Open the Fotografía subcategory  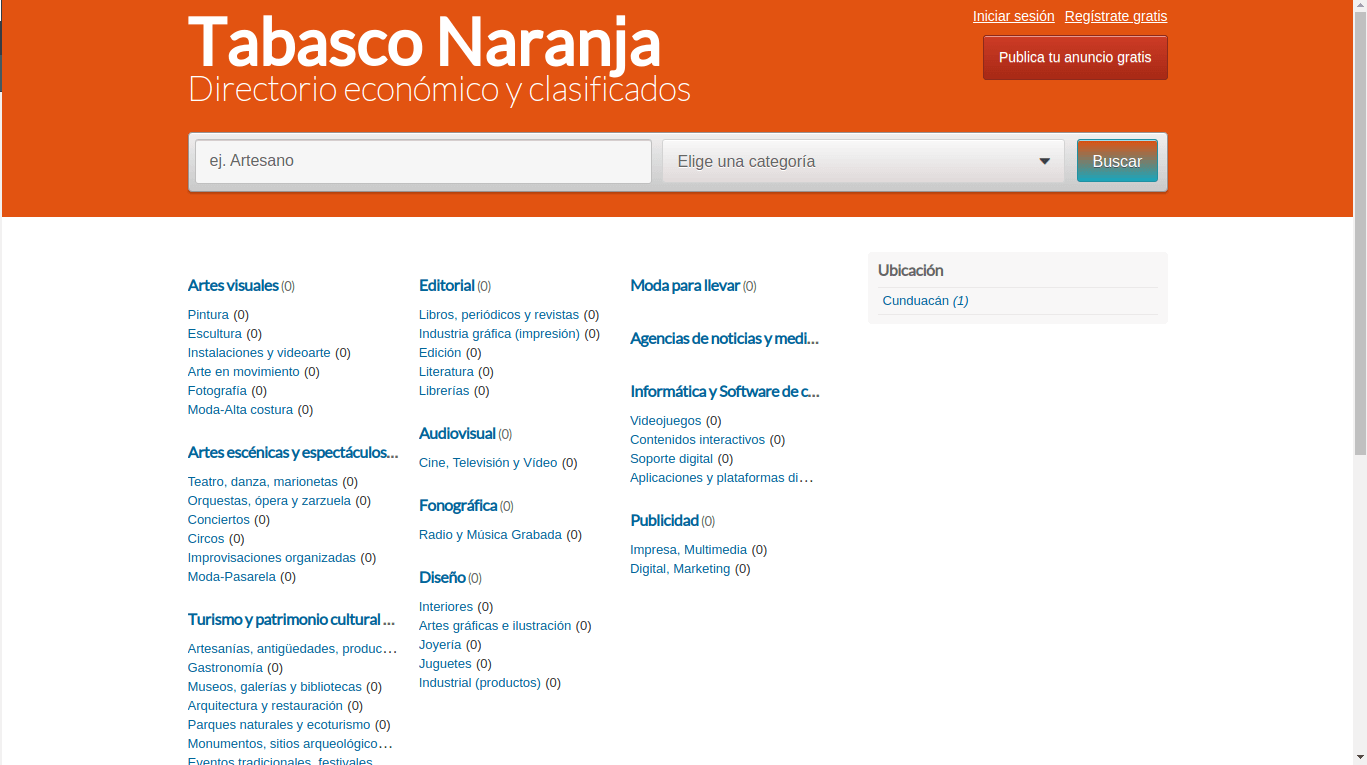click(x=217, y=391)
